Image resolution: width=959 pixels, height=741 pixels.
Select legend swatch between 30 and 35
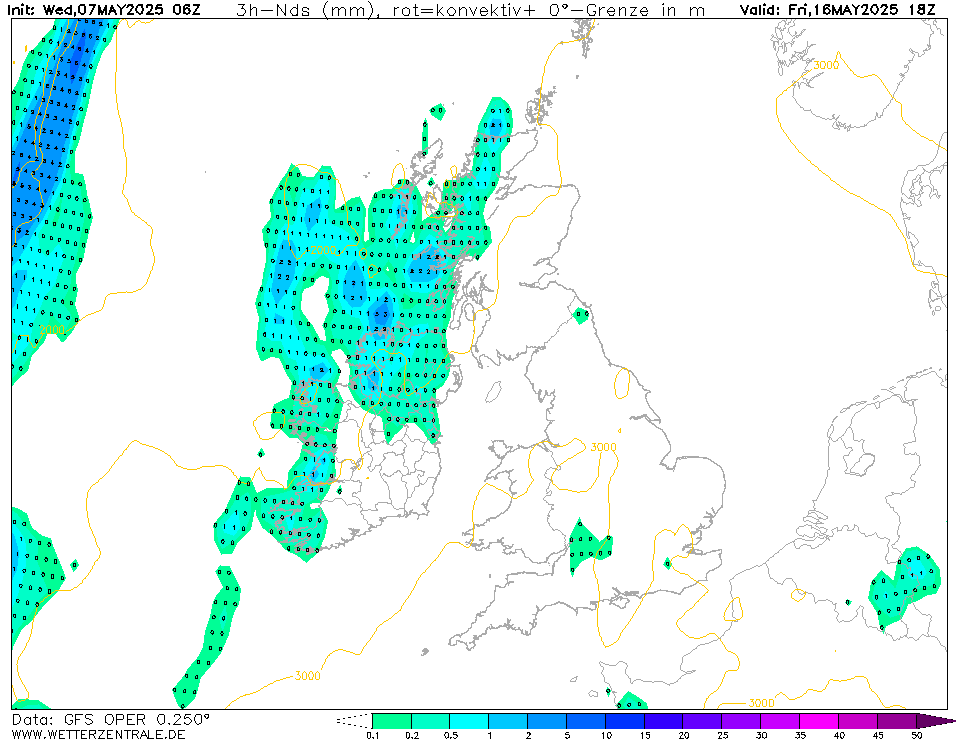[780, 721]
